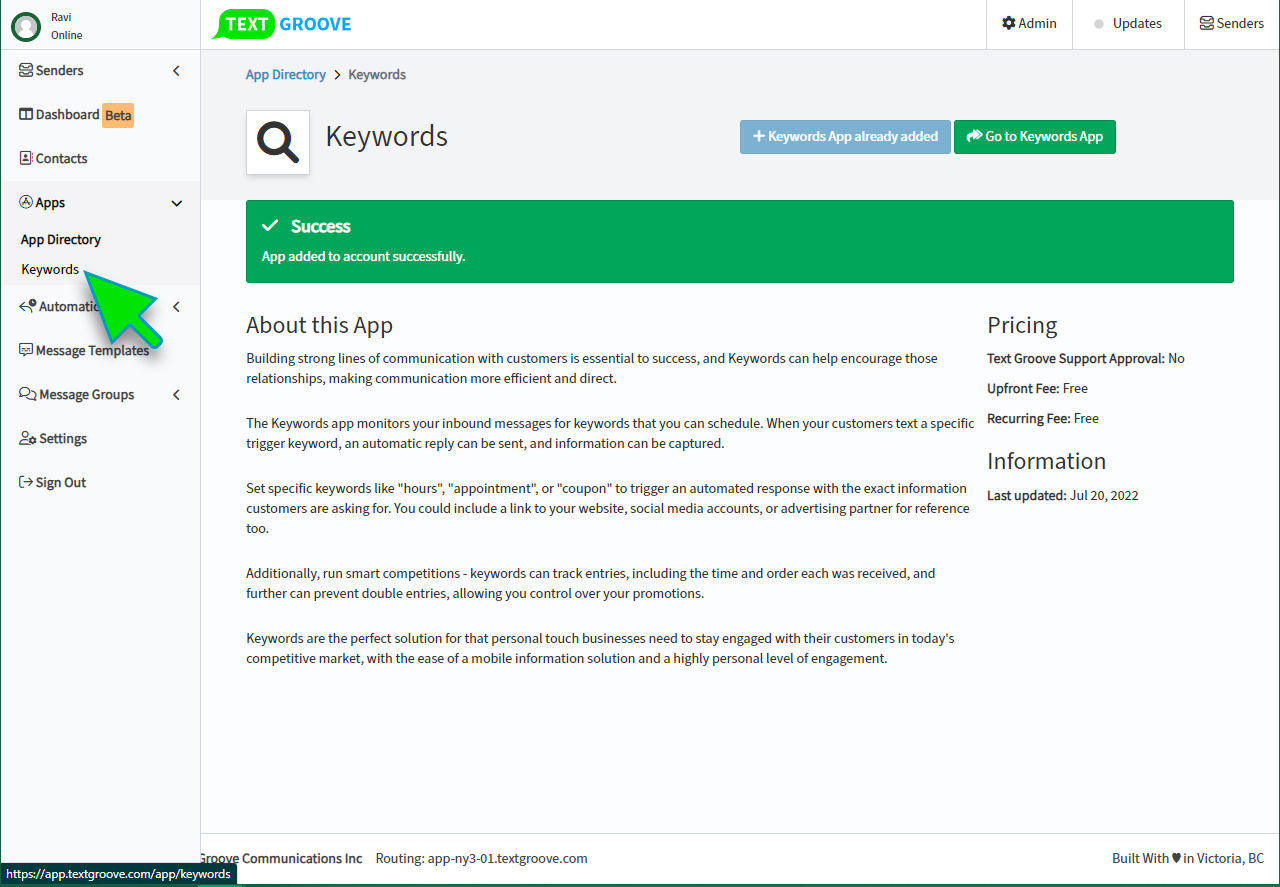Click the Sign Out arrow icon

(26, 483)
